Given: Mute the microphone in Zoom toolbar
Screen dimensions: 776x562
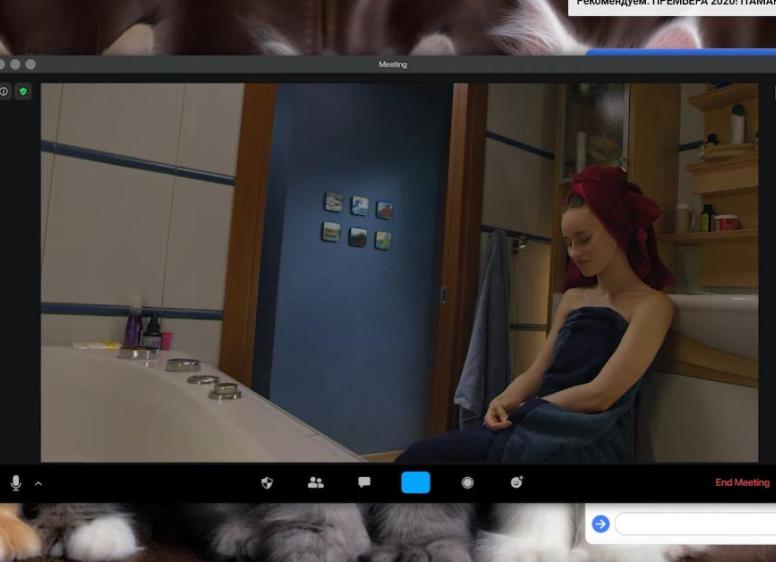Looking at the screenshot, I should pyautogui.click(x=16, y=483).
